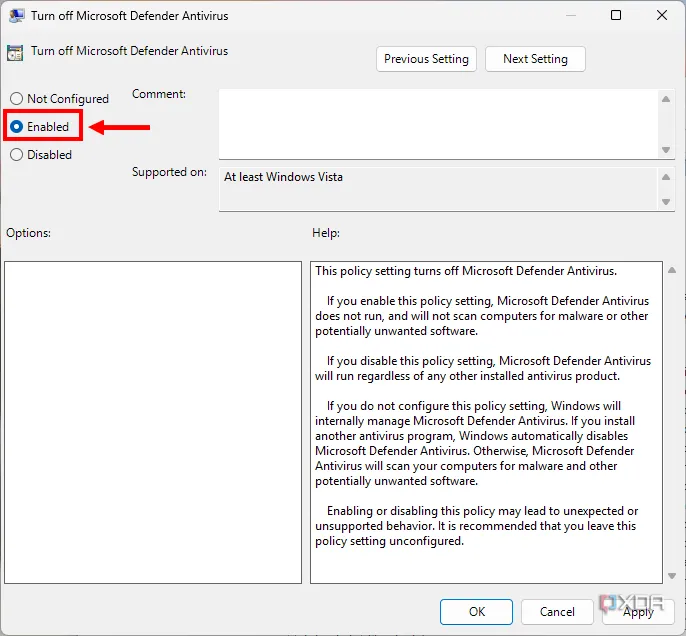Click Help pane scroll up arrow
Viewport: 686px width, 636px height.
click(672, 270)
